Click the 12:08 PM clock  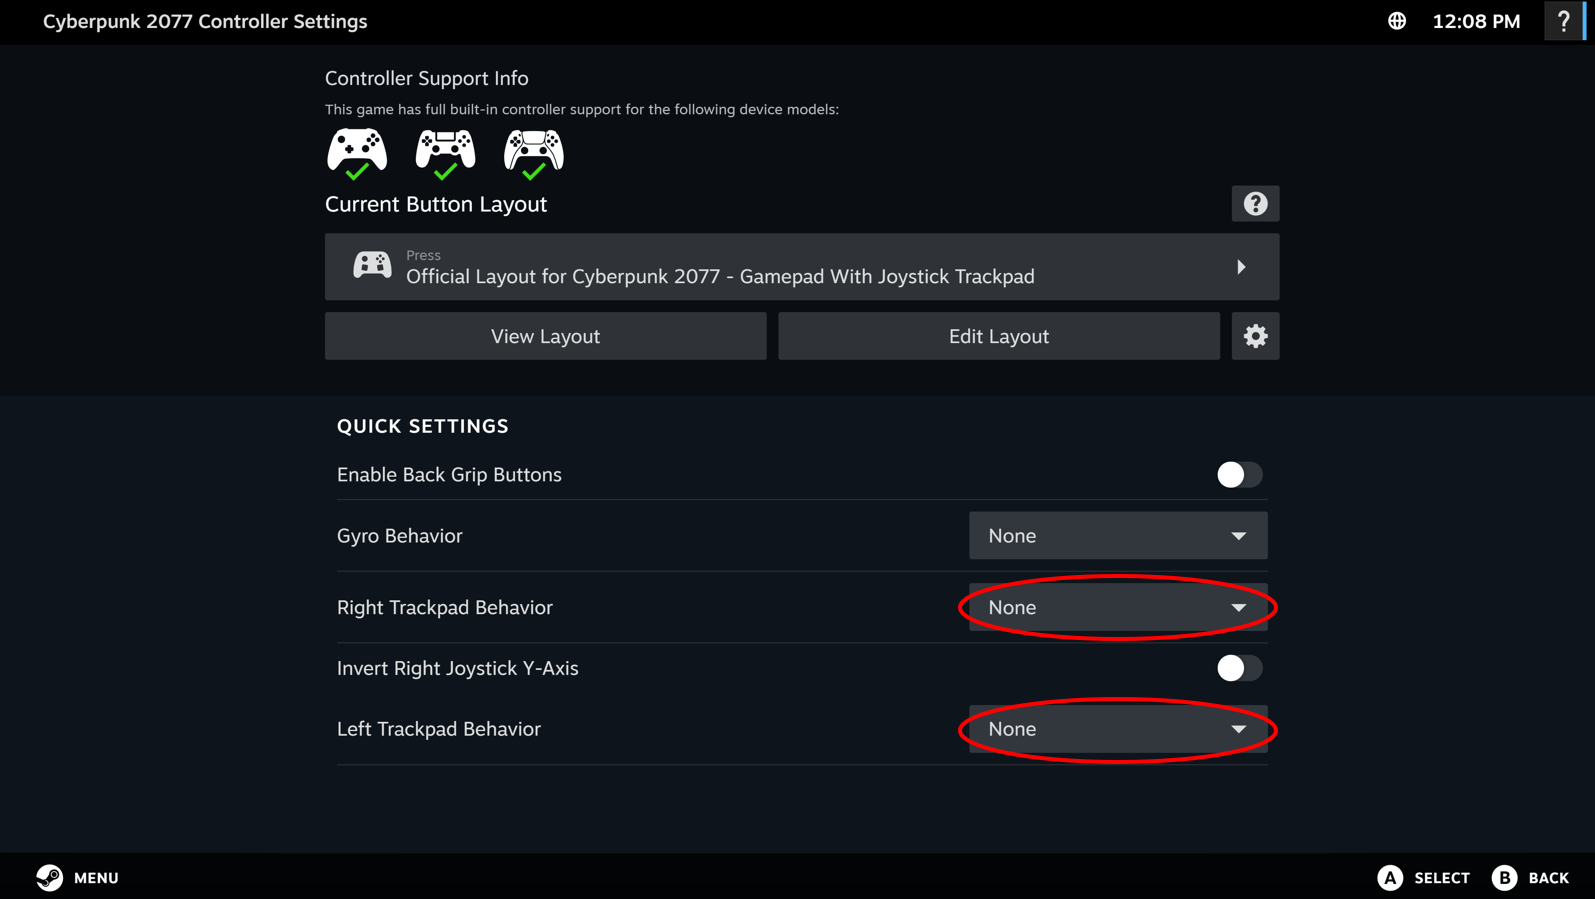click(x=1476, y=21)
